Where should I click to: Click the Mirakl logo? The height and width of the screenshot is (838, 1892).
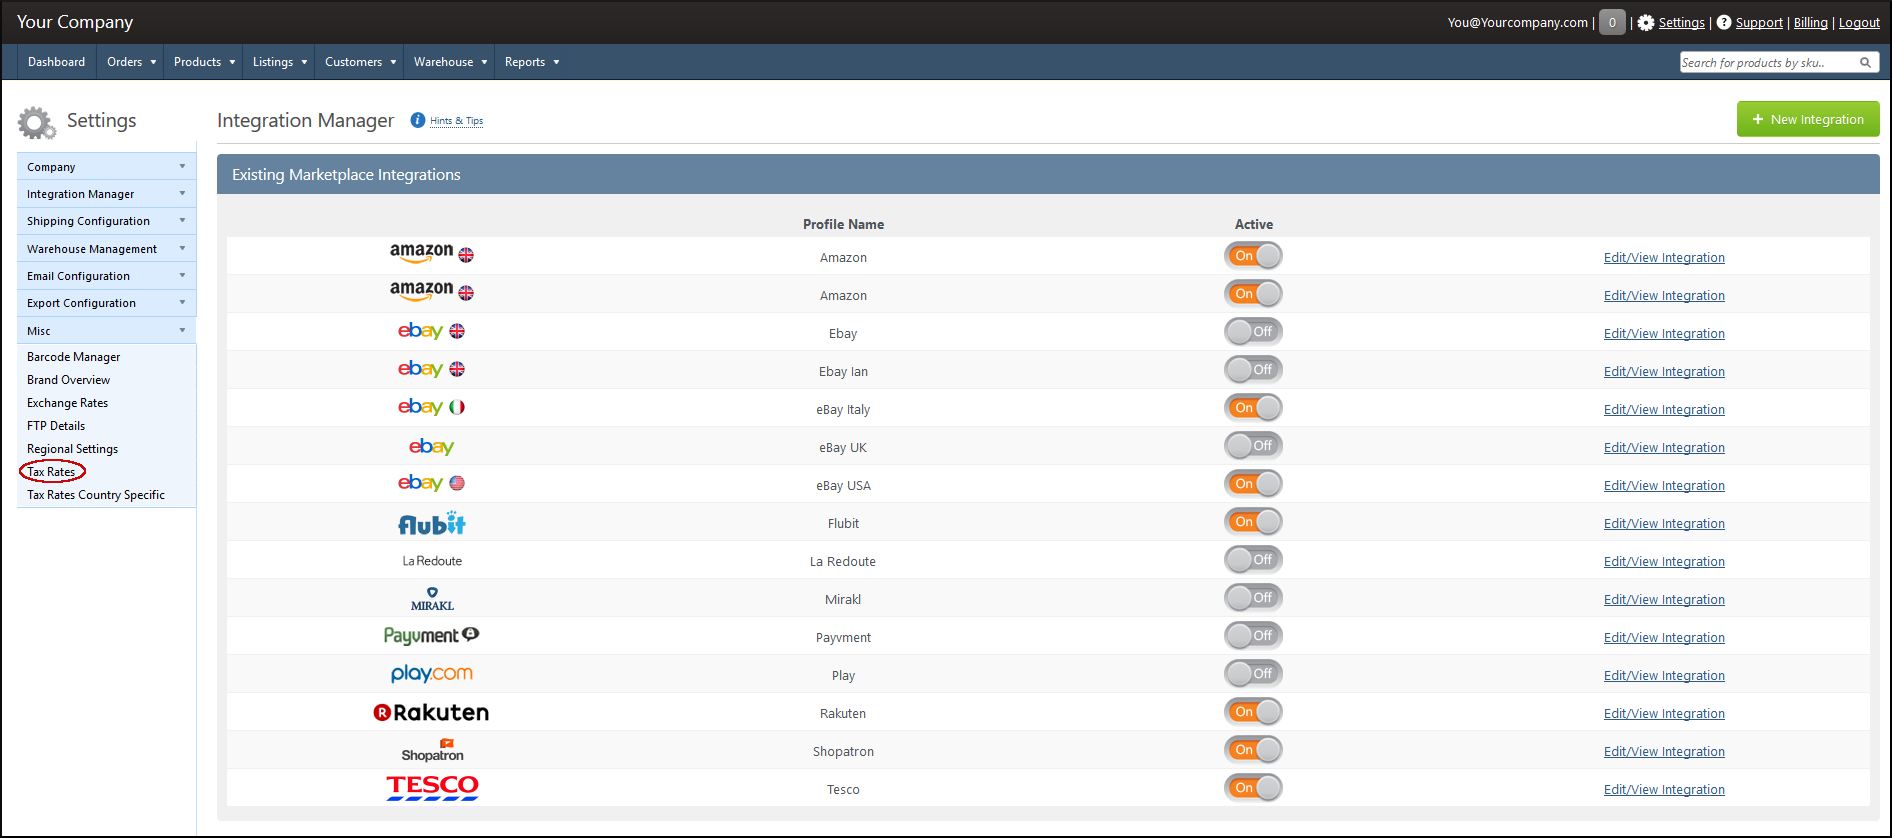click(x=432, y=599)
